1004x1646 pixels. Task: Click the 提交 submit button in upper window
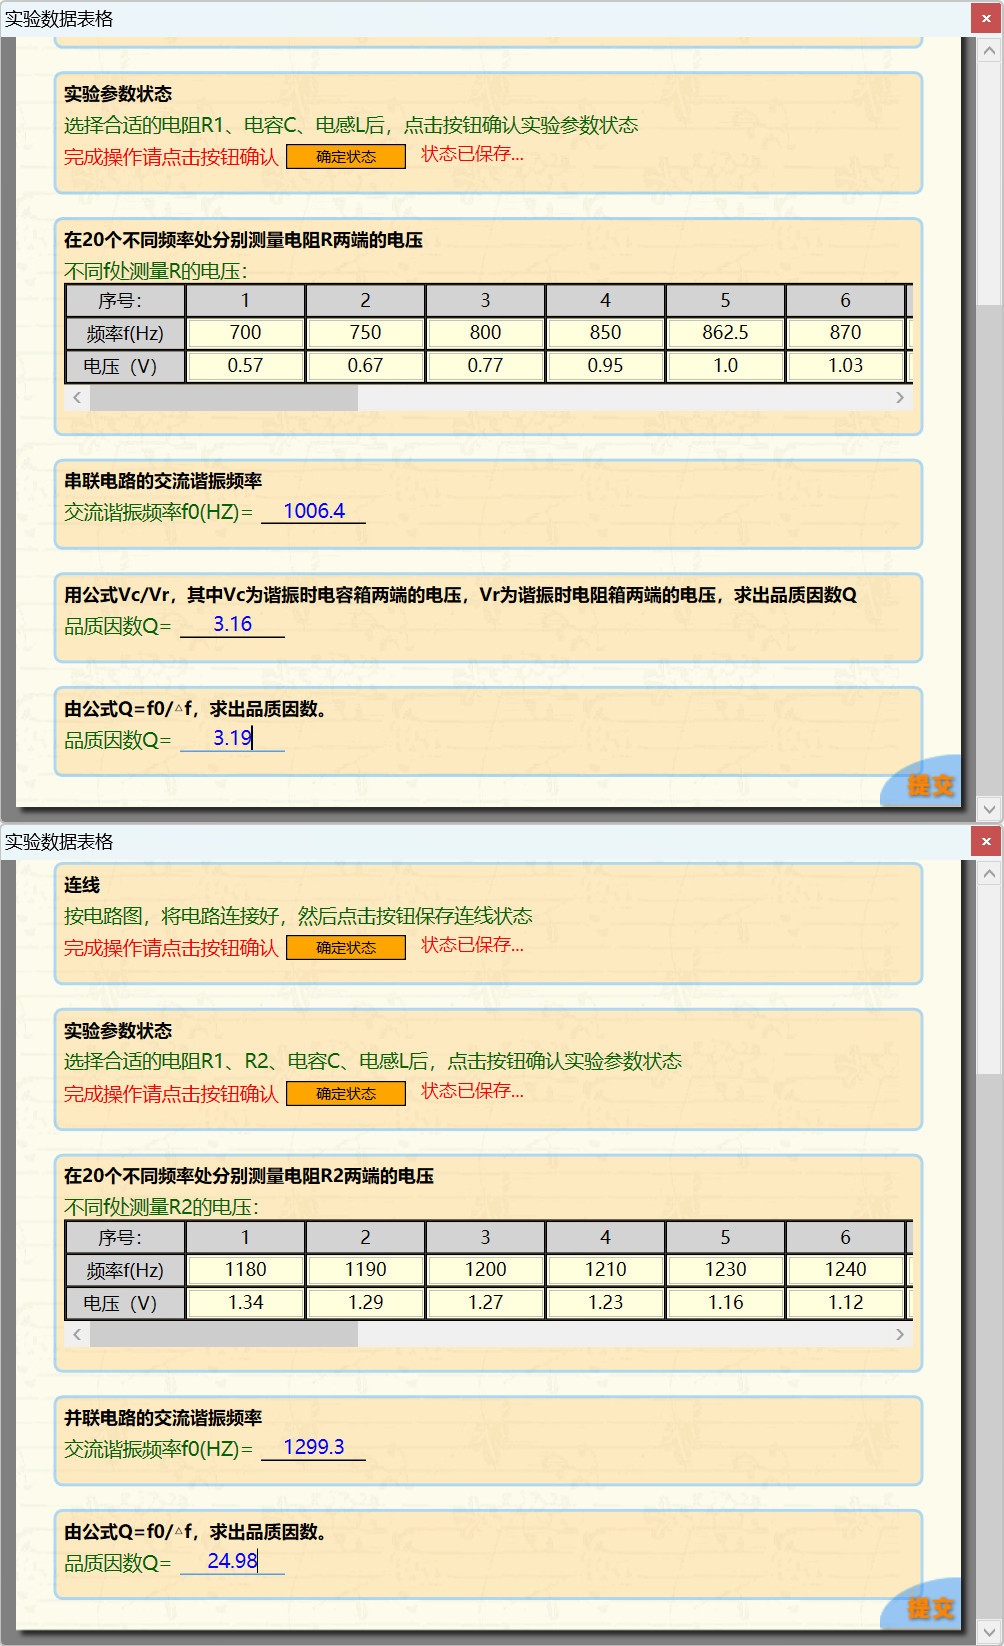click(929, 785)
